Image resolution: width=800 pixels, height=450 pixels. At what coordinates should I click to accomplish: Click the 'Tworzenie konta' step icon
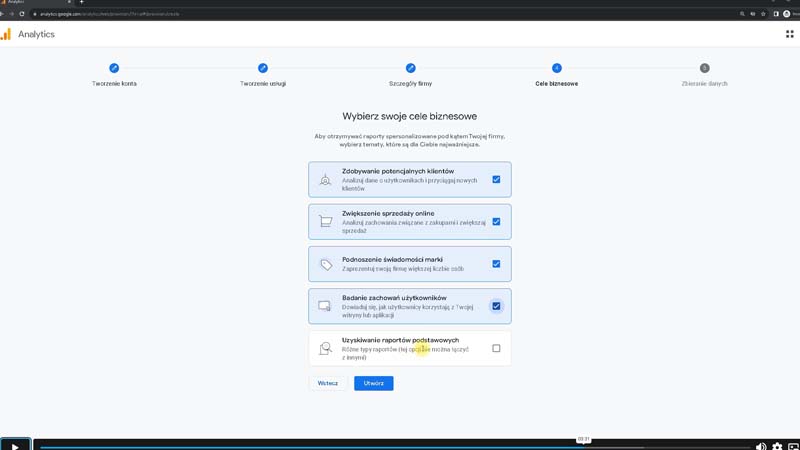(114, 68)
